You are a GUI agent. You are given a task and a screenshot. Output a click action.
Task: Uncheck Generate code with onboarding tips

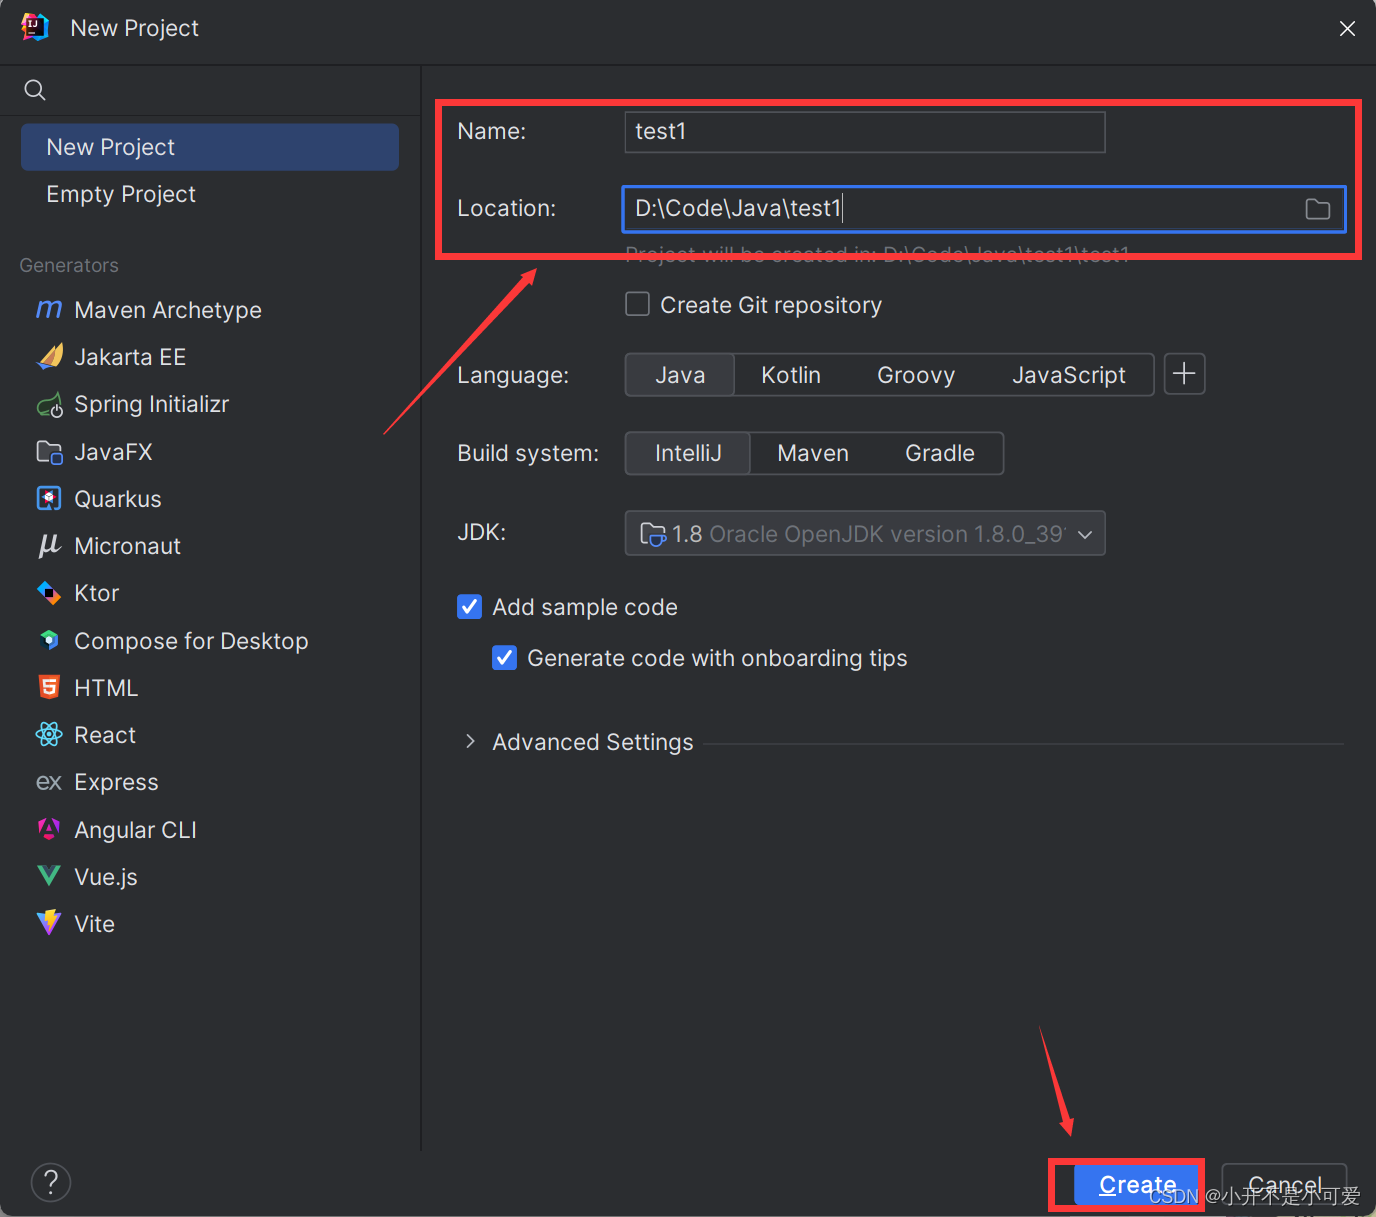click(505, 658)
